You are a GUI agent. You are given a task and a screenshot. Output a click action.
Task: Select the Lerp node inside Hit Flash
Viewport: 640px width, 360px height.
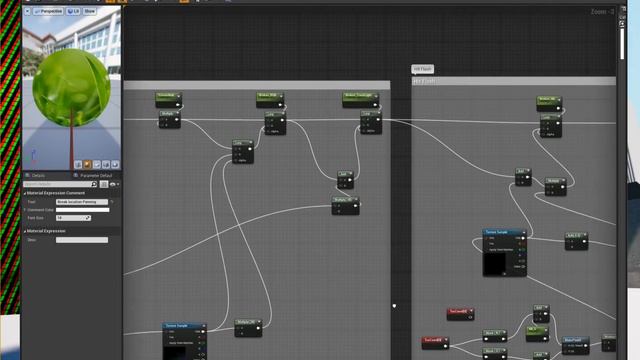pos(551,125)
